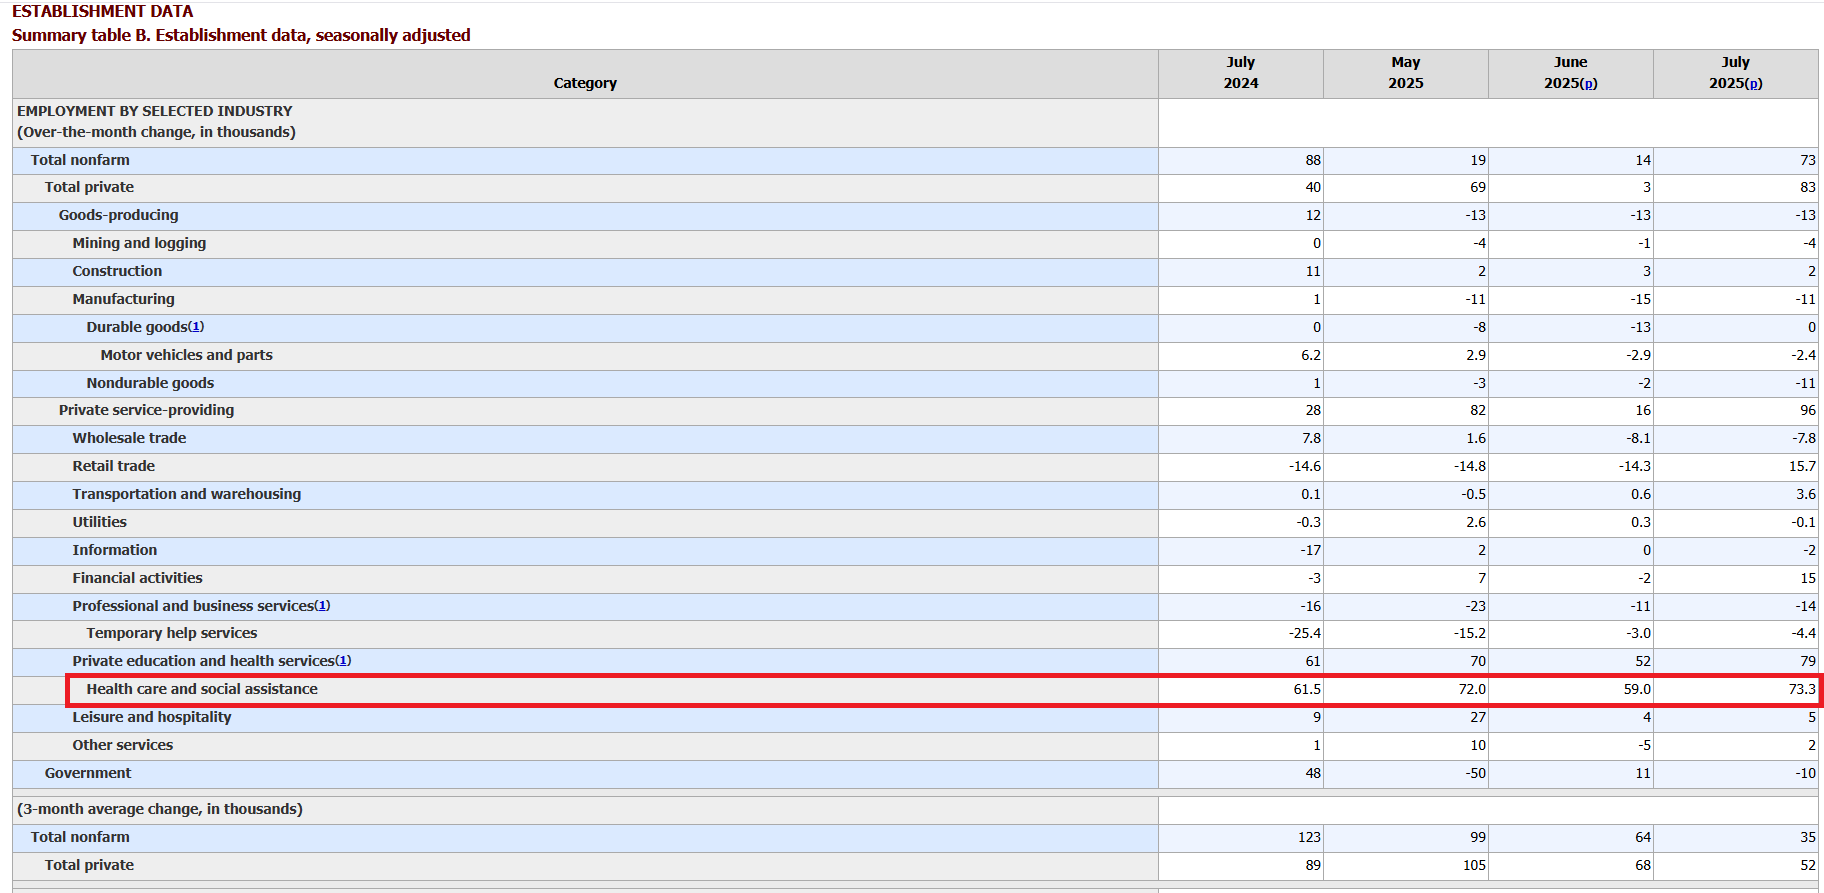Click the 6.2 Motor vehicles July 2024 value
The width and height of the screenshot is (1824, 893).
pos(1311,355)
